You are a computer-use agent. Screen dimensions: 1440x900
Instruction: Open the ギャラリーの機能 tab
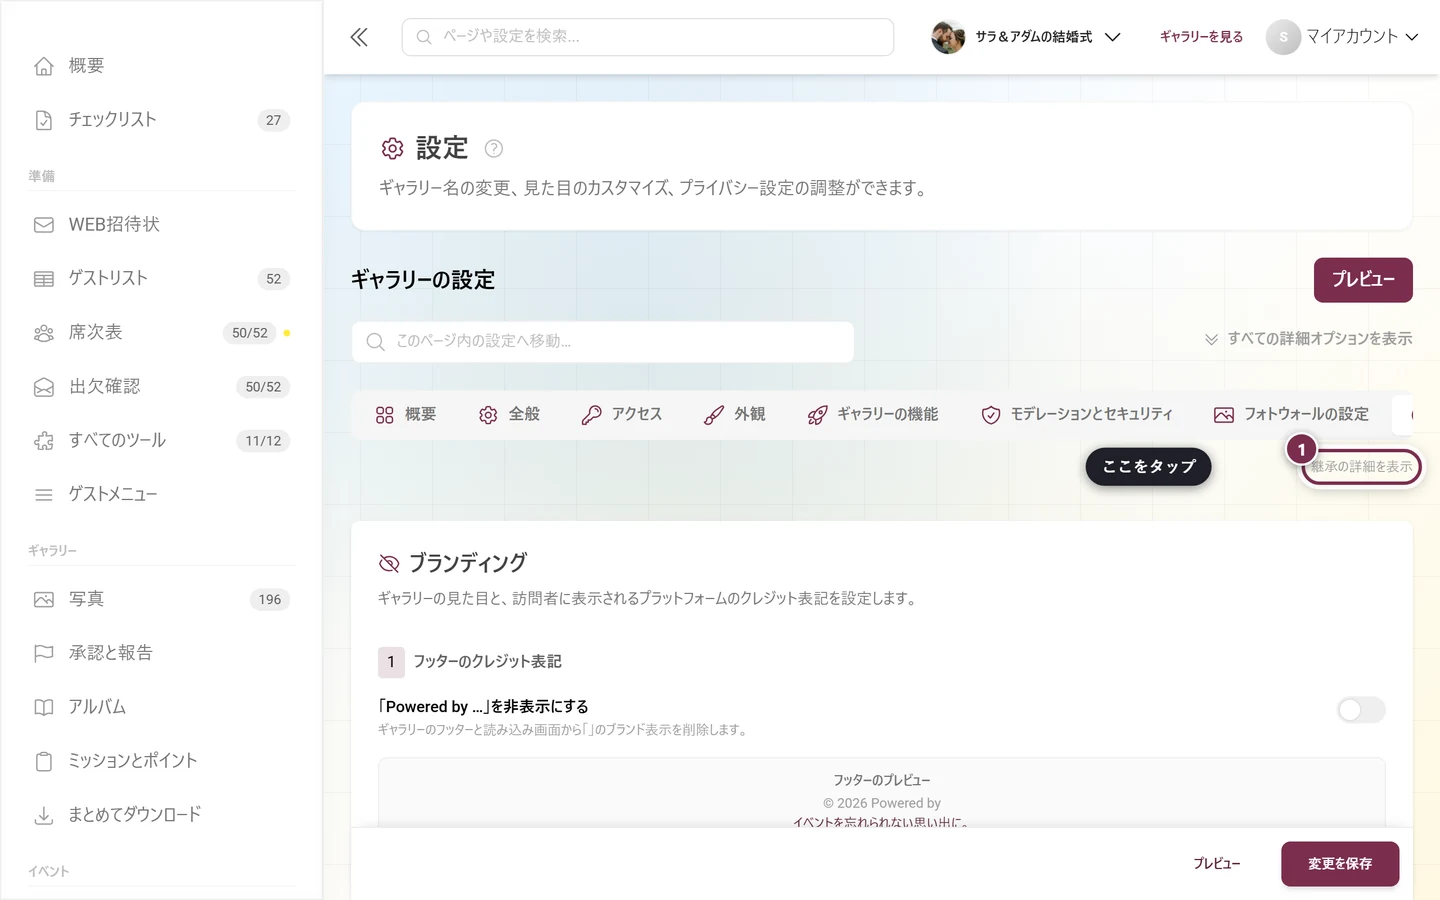tap(873, 415)
